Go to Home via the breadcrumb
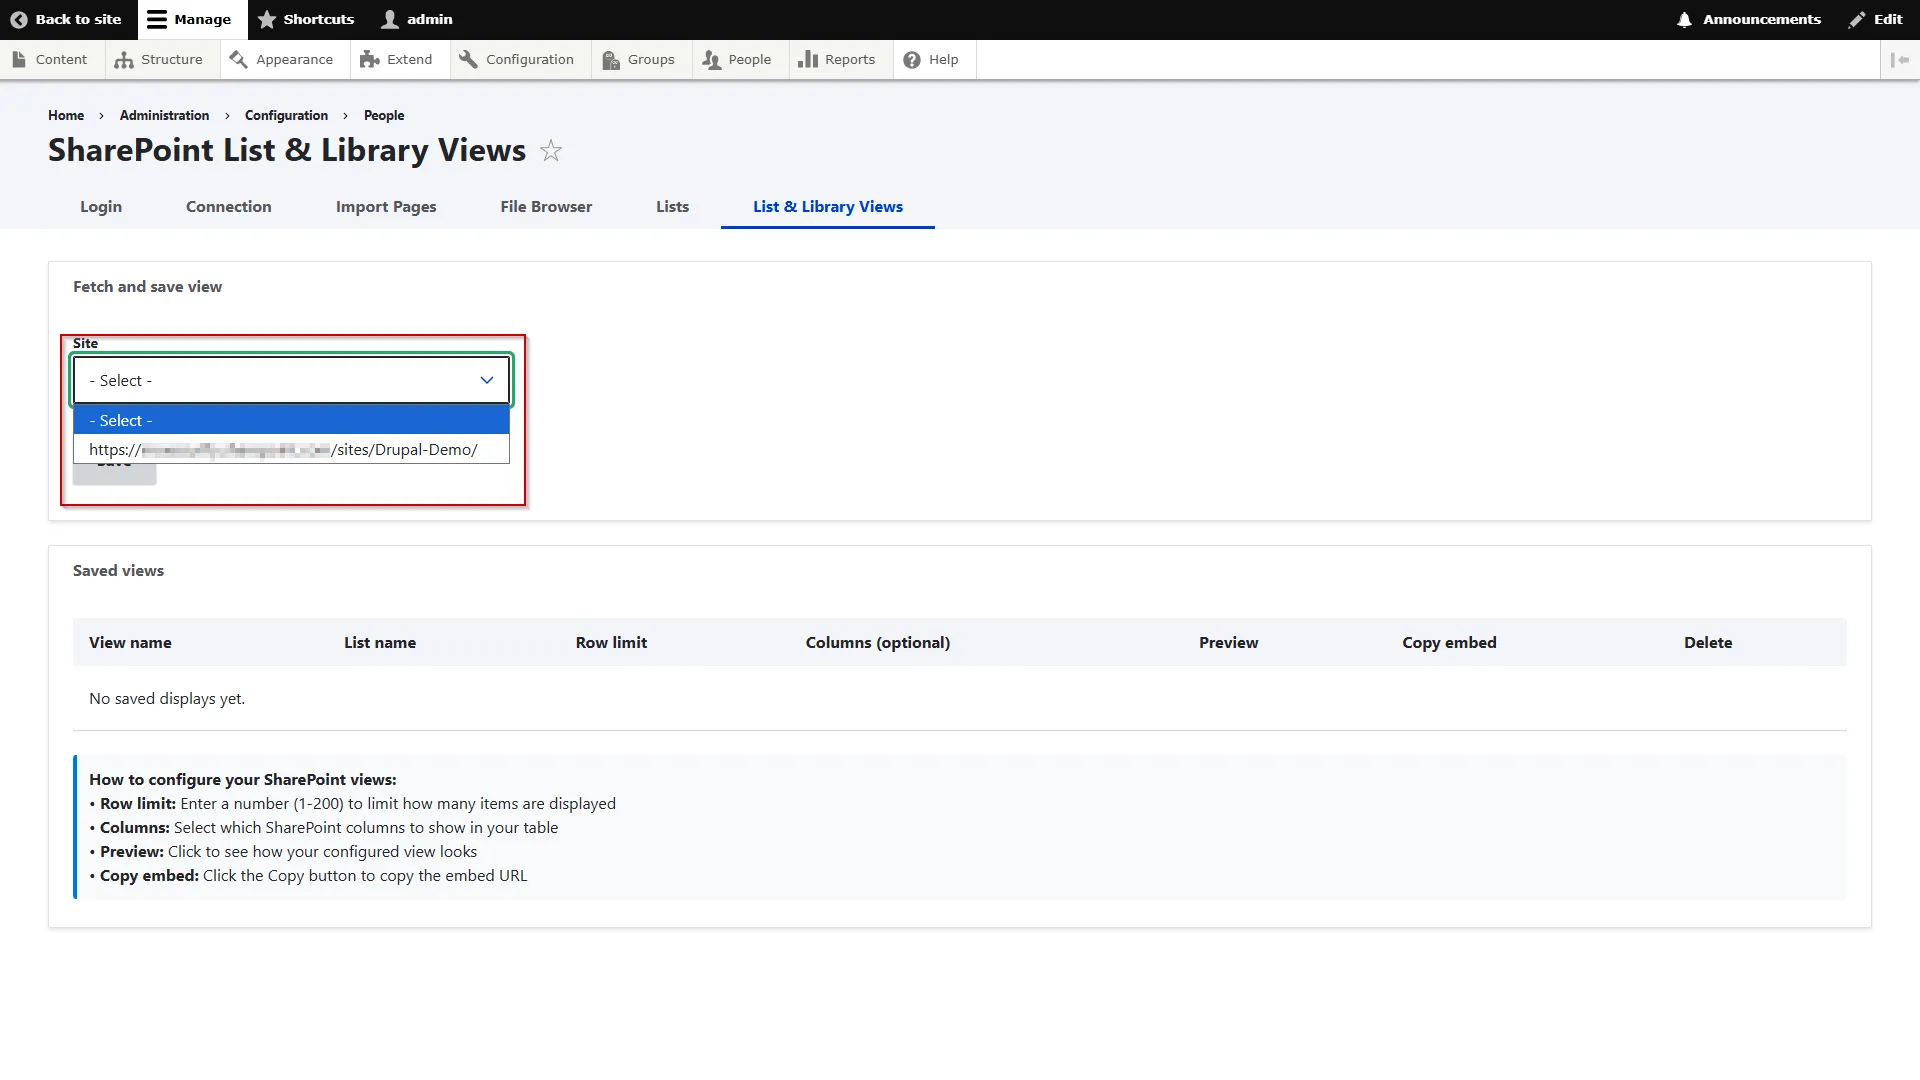This screenshot has width=1920, height=1080. coord(66,115)
